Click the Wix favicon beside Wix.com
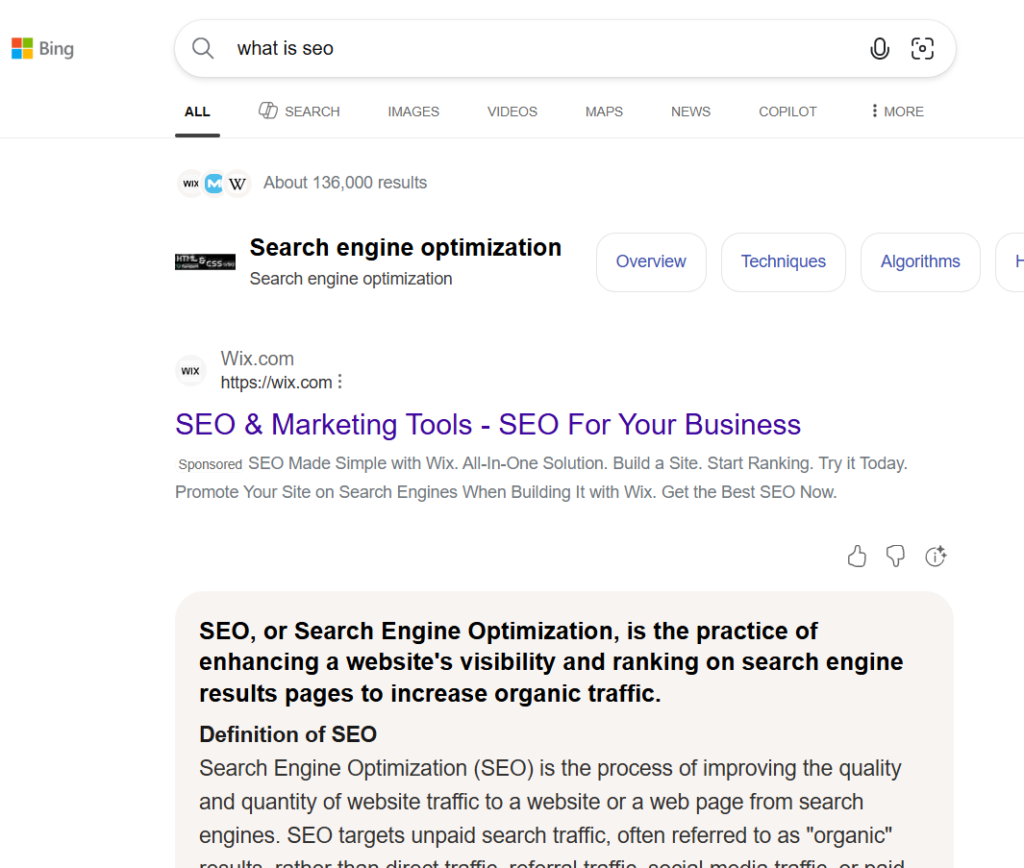The image size is (1024, 868). point(190,371)
